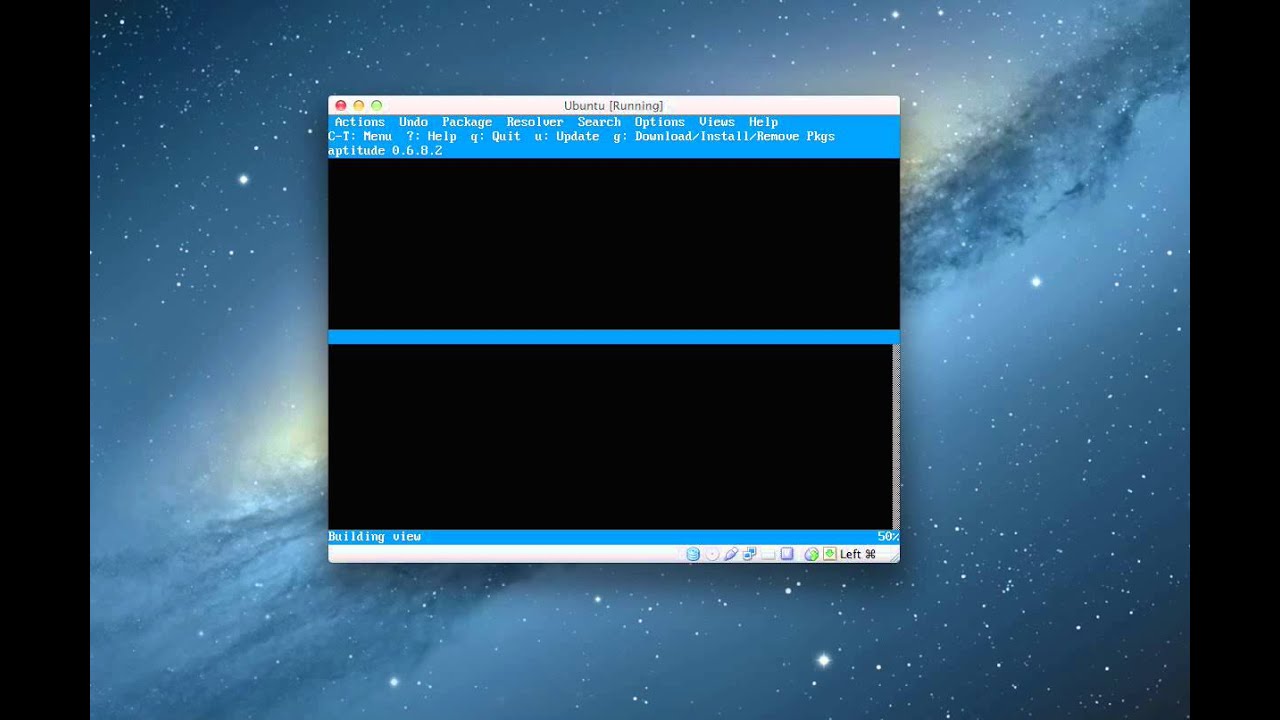1280x720 pixels.
Task: Click the optical disc status icon
Action: [x=712, y=554]
